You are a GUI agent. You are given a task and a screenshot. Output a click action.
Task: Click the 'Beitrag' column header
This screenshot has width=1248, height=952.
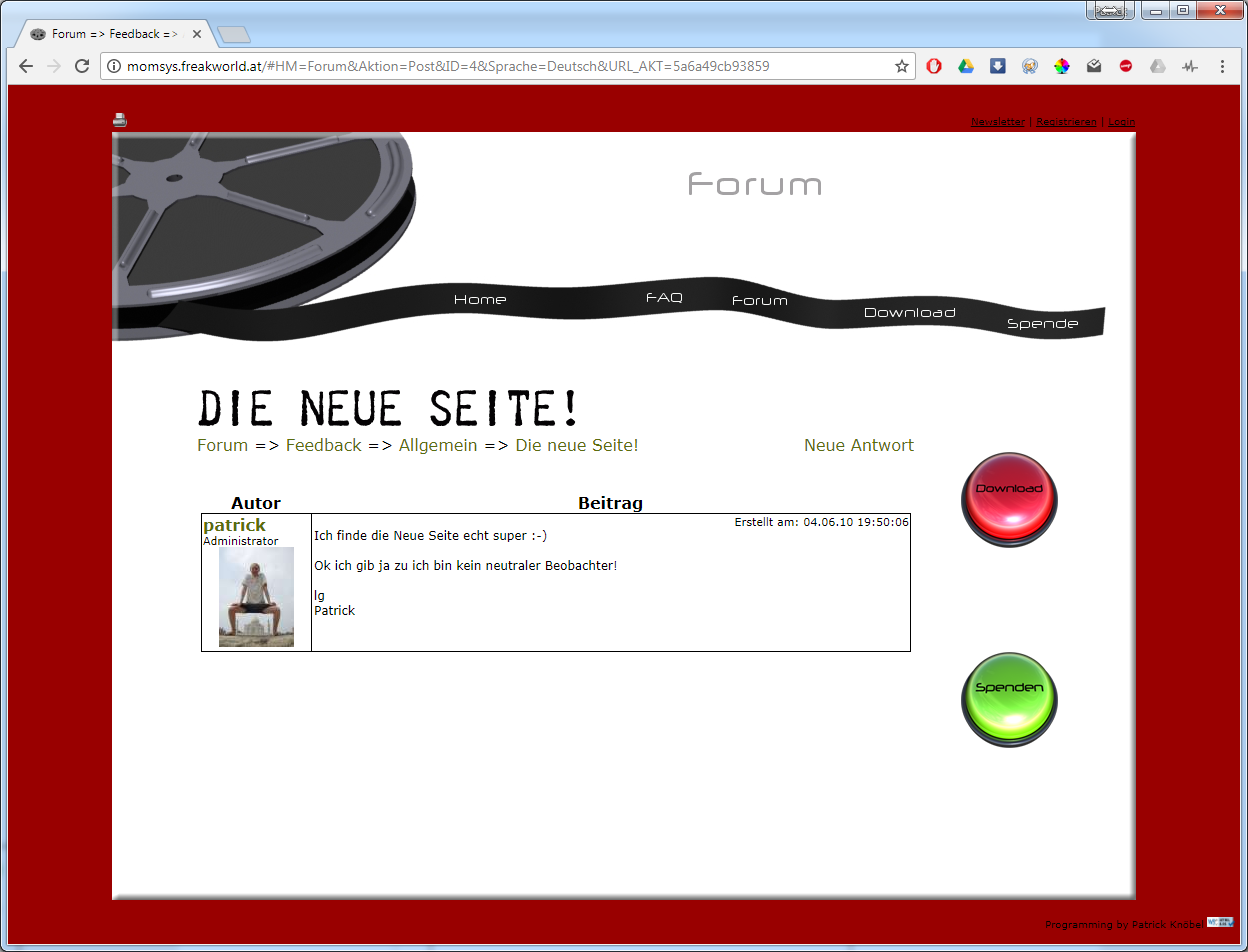[x=610, y=503]
